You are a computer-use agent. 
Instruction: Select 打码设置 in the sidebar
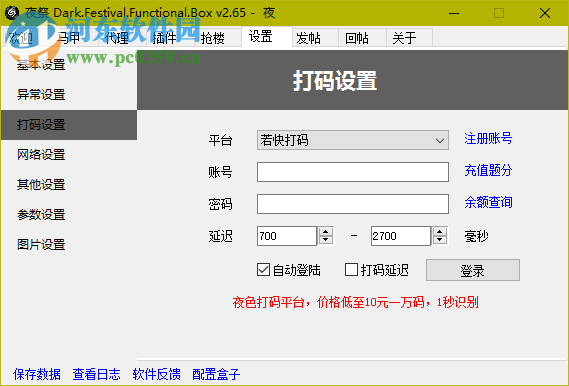69,125
